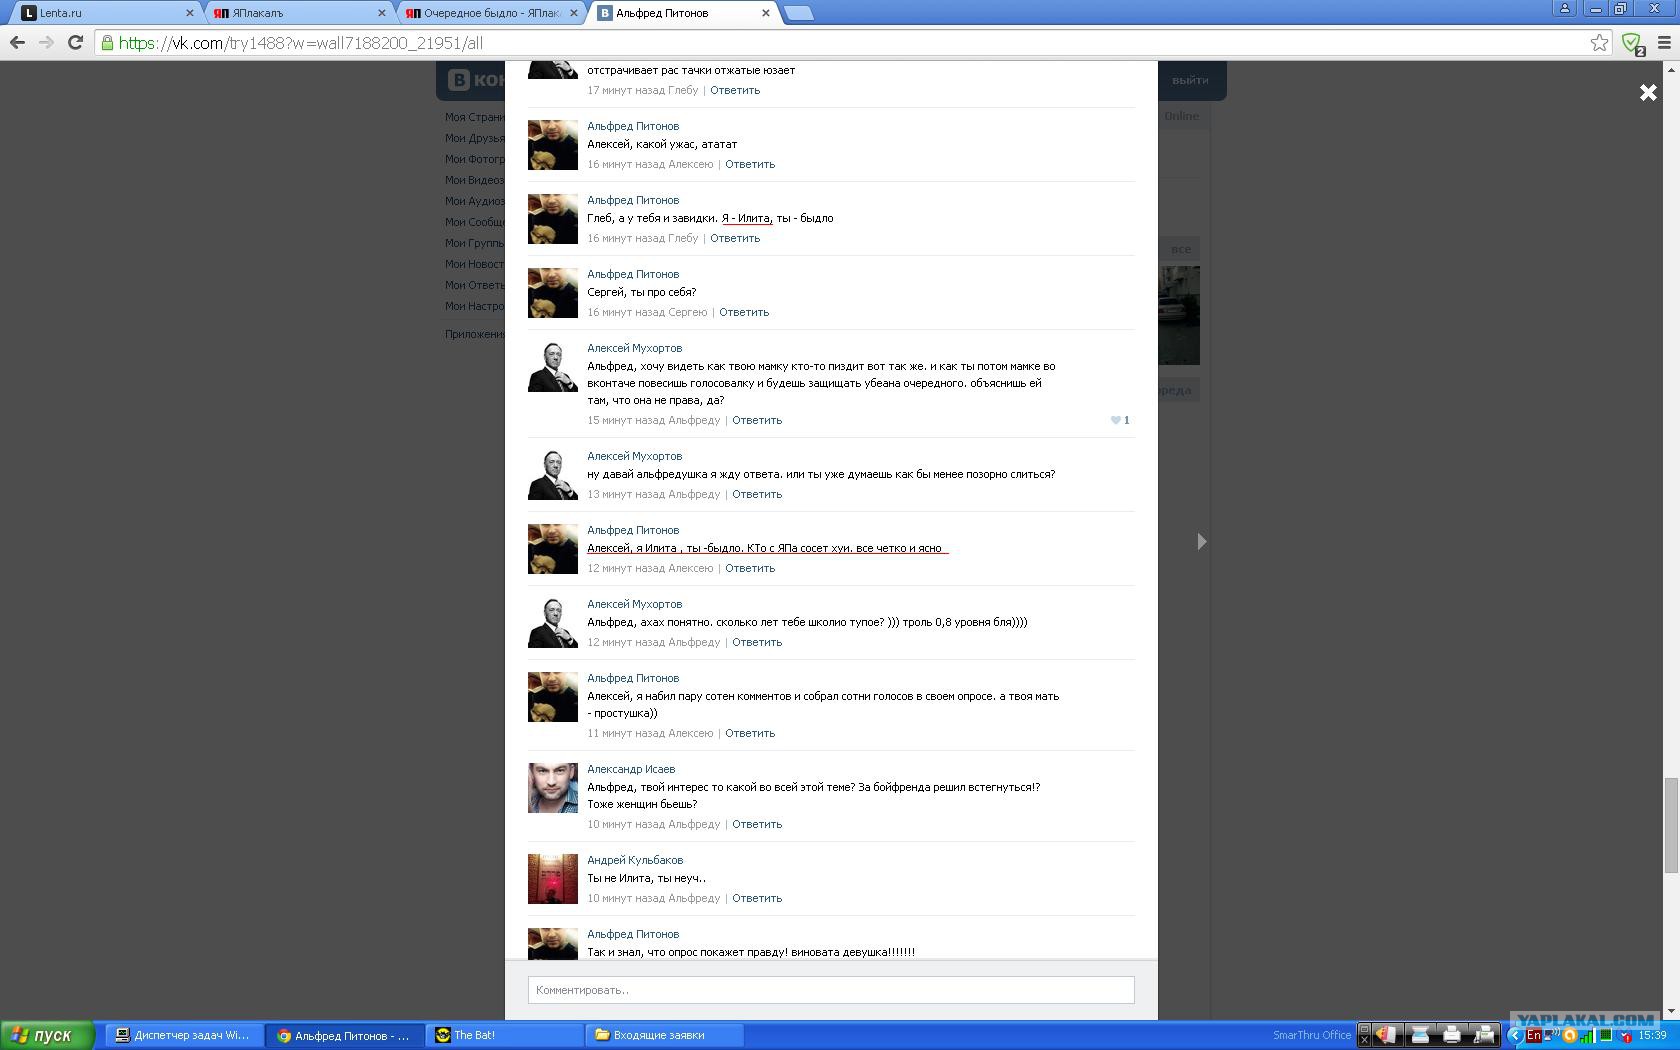Click the site lock icon in address bar
Image resolution: width=1680 pixels, height=1050 pixels.
point(107,43)
